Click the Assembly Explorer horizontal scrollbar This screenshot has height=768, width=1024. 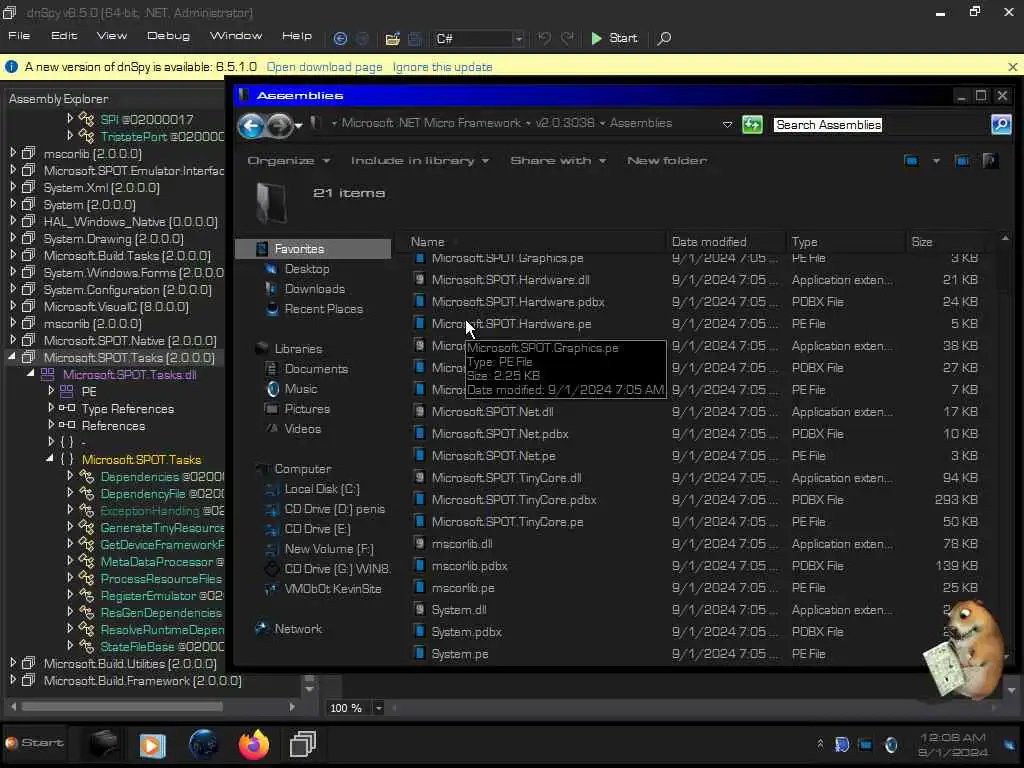pyautogui.click(x=122, y=707)
